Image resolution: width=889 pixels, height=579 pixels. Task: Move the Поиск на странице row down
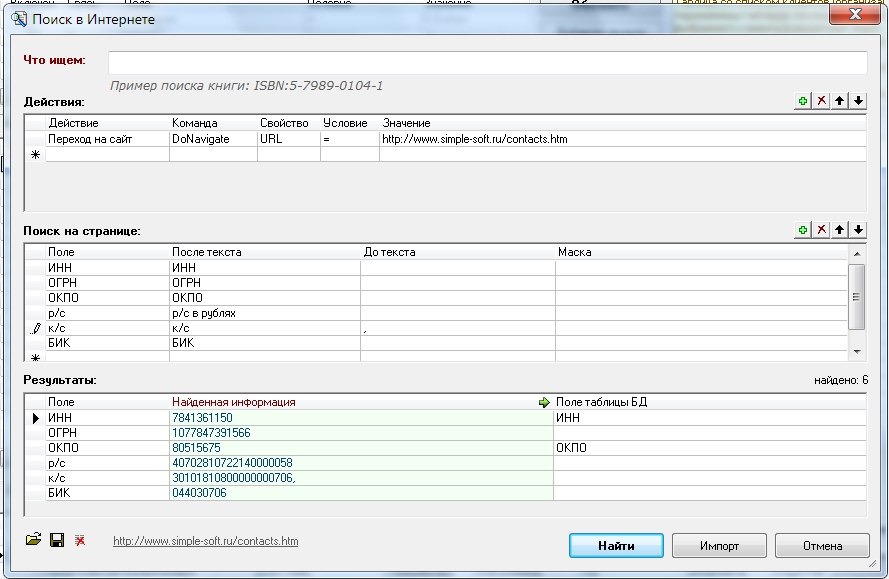point(858,230)
